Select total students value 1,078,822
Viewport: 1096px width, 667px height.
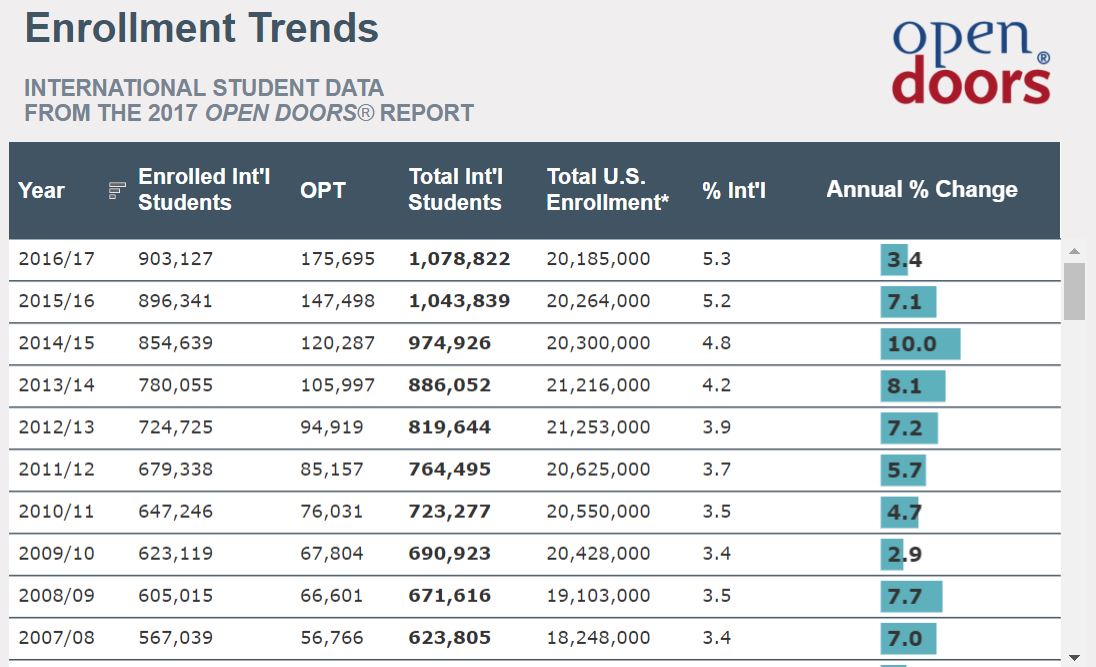[x=459, y=259]
